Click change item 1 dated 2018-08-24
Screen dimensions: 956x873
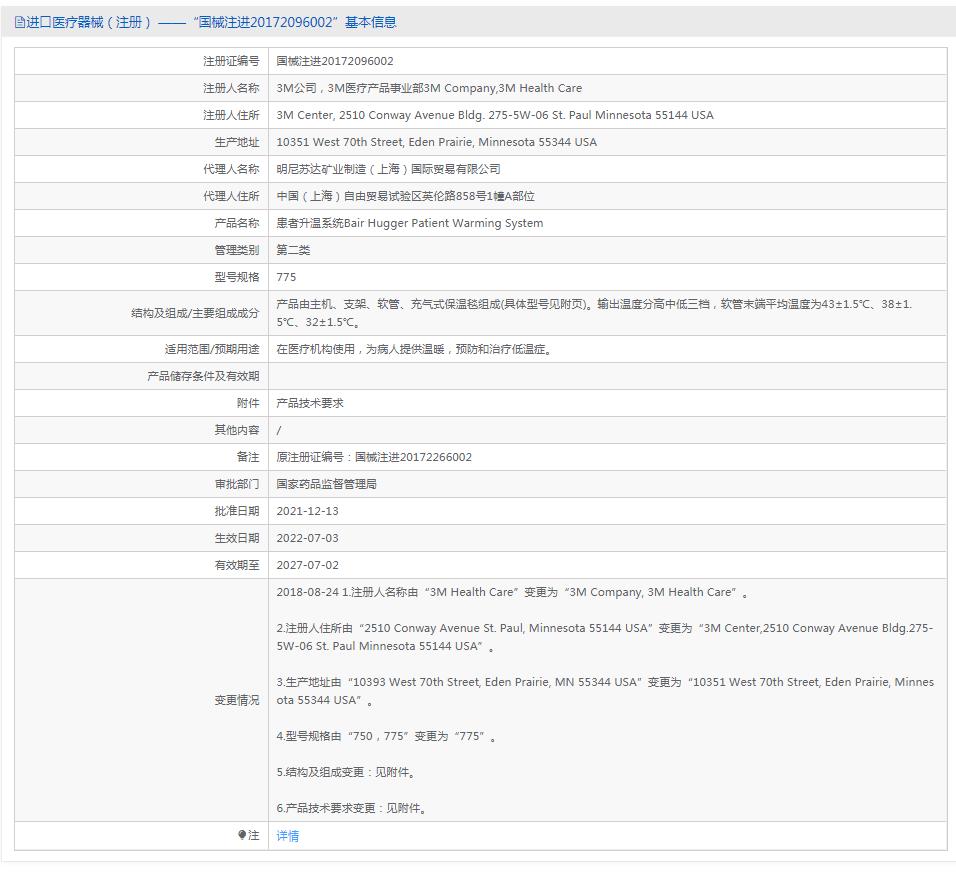tap(512, 592)
